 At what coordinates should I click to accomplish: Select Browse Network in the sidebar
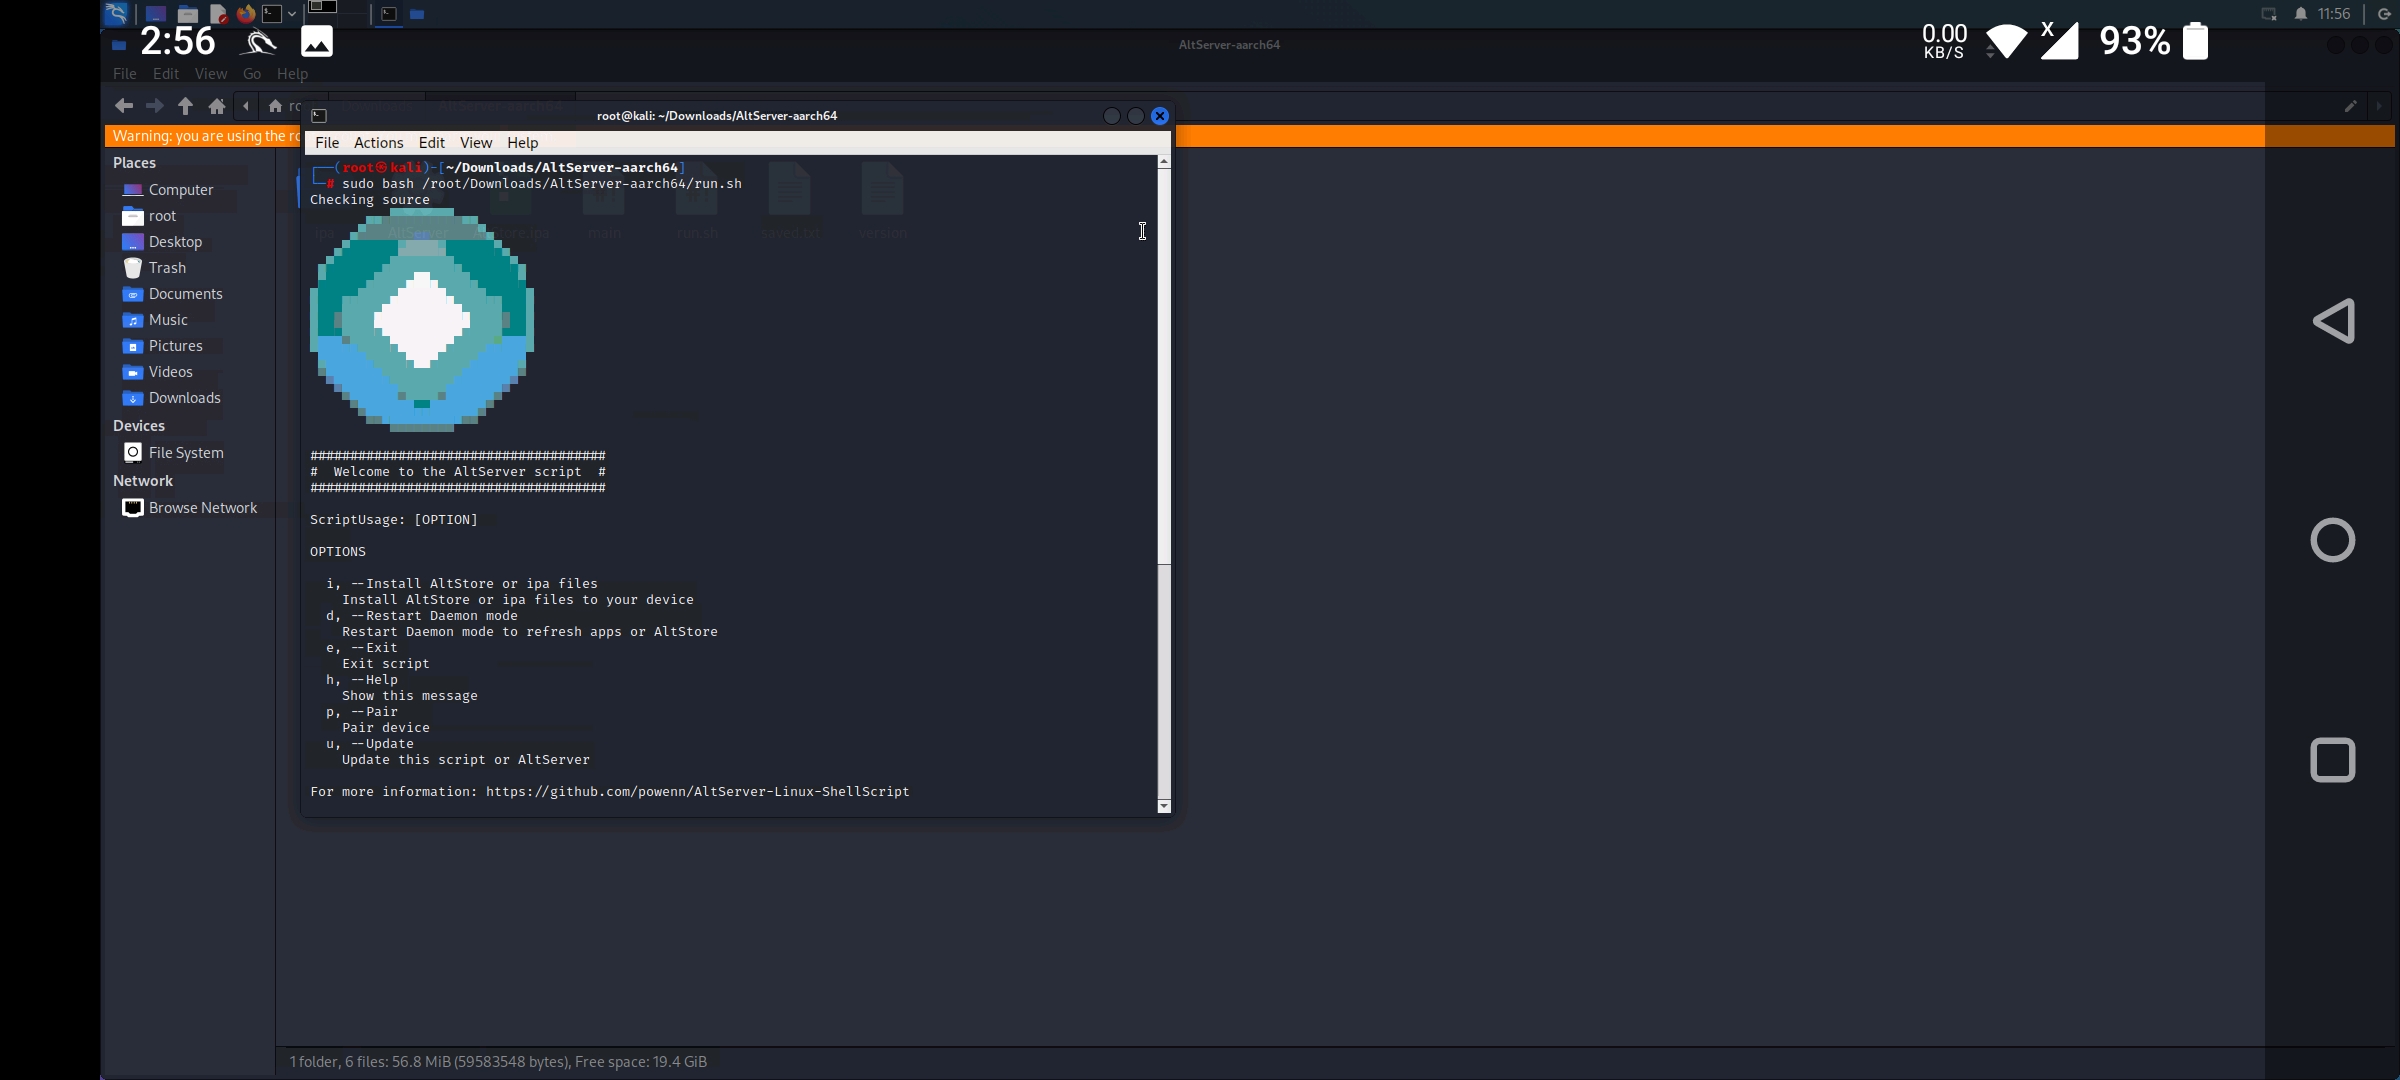point(202,508)
